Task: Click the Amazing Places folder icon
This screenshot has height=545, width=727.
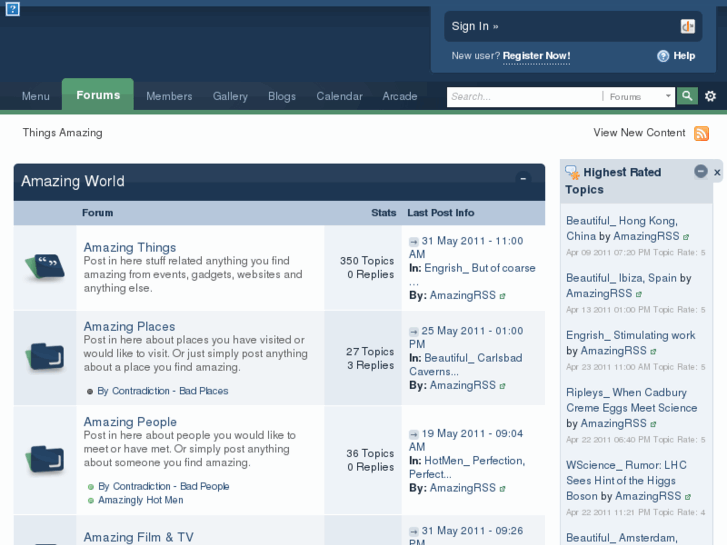Action: pyautogui.click(x=45, y=357)
